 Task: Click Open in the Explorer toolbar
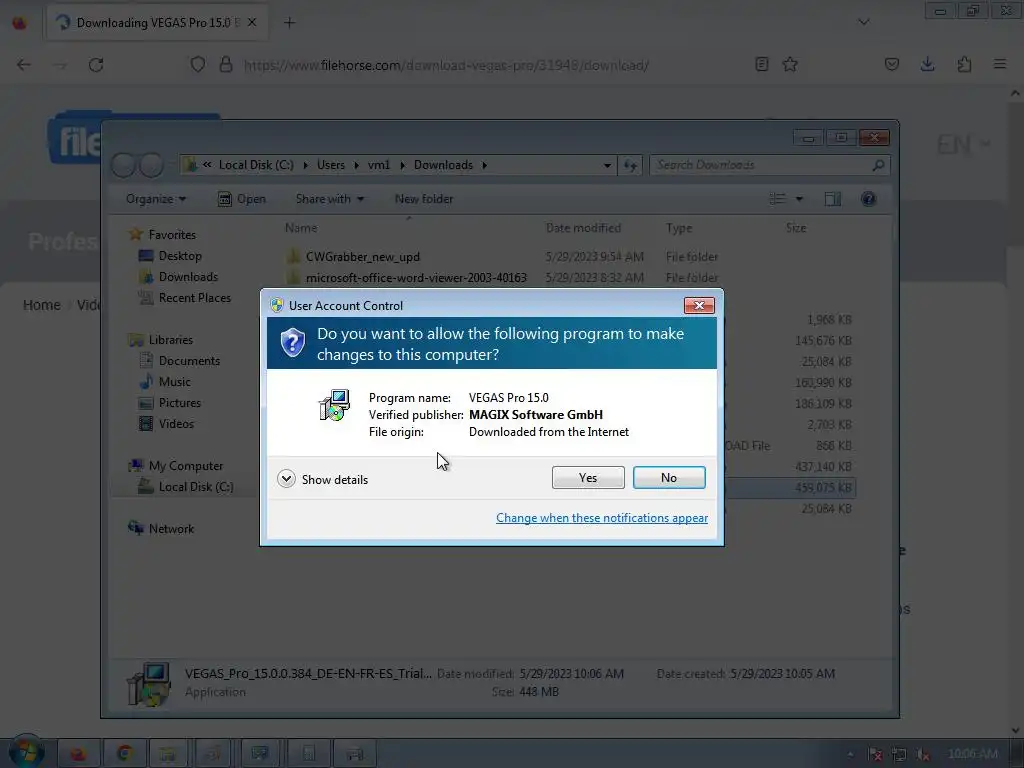pyautogui.click(x=242, y=199)
